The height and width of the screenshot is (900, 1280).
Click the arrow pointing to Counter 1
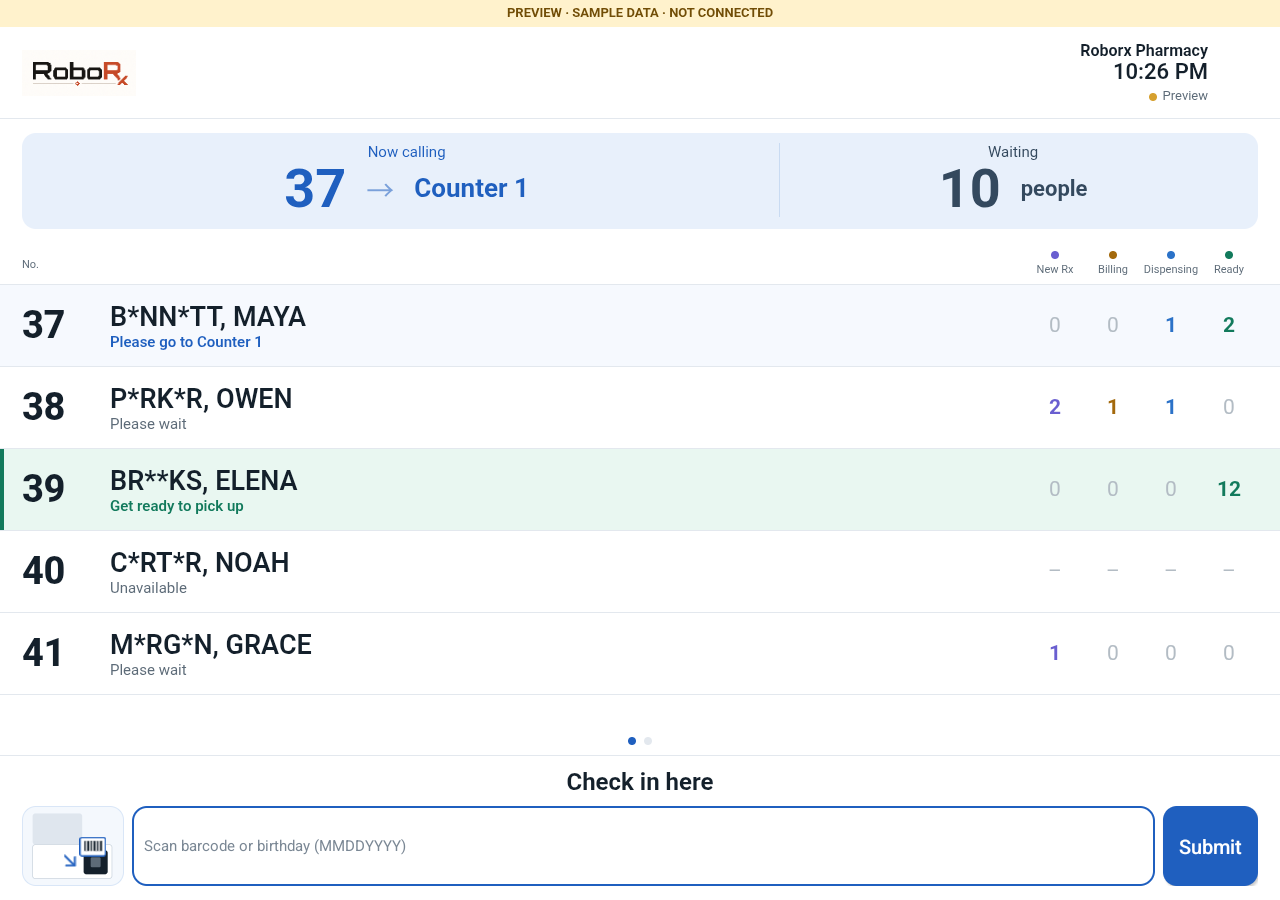pyautogui.click(x=380, y=189)
